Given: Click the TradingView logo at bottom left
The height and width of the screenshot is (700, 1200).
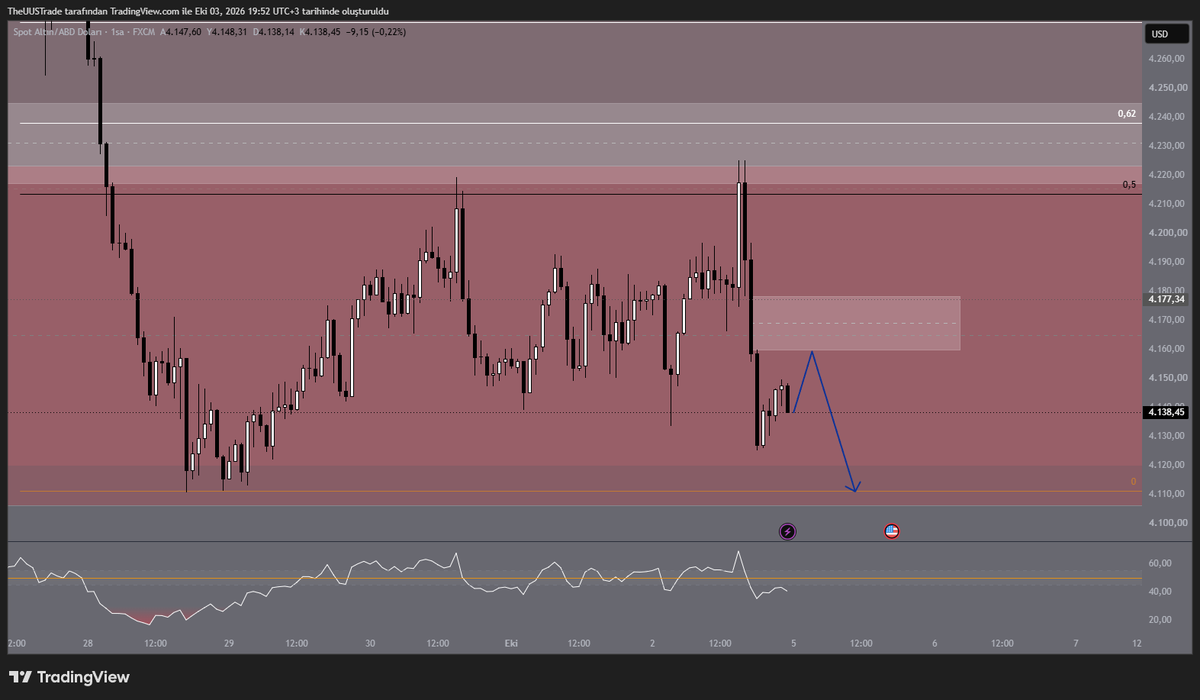Looking at the screenshot, I should pyautogui.click(x=69, y=677).
